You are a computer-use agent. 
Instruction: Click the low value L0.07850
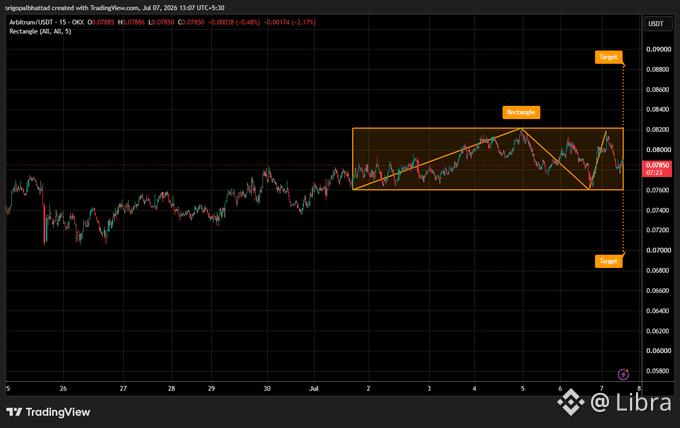(161, 22)
